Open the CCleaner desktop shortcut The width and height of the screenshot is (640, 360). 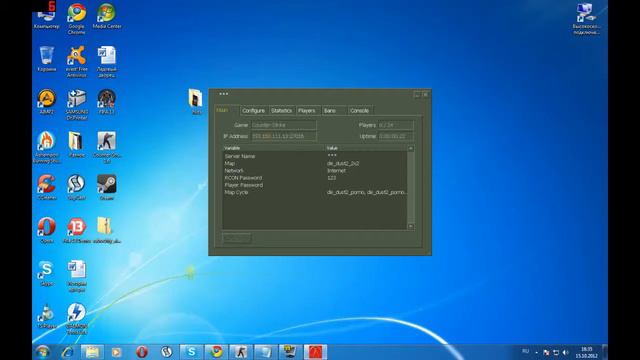47,187
